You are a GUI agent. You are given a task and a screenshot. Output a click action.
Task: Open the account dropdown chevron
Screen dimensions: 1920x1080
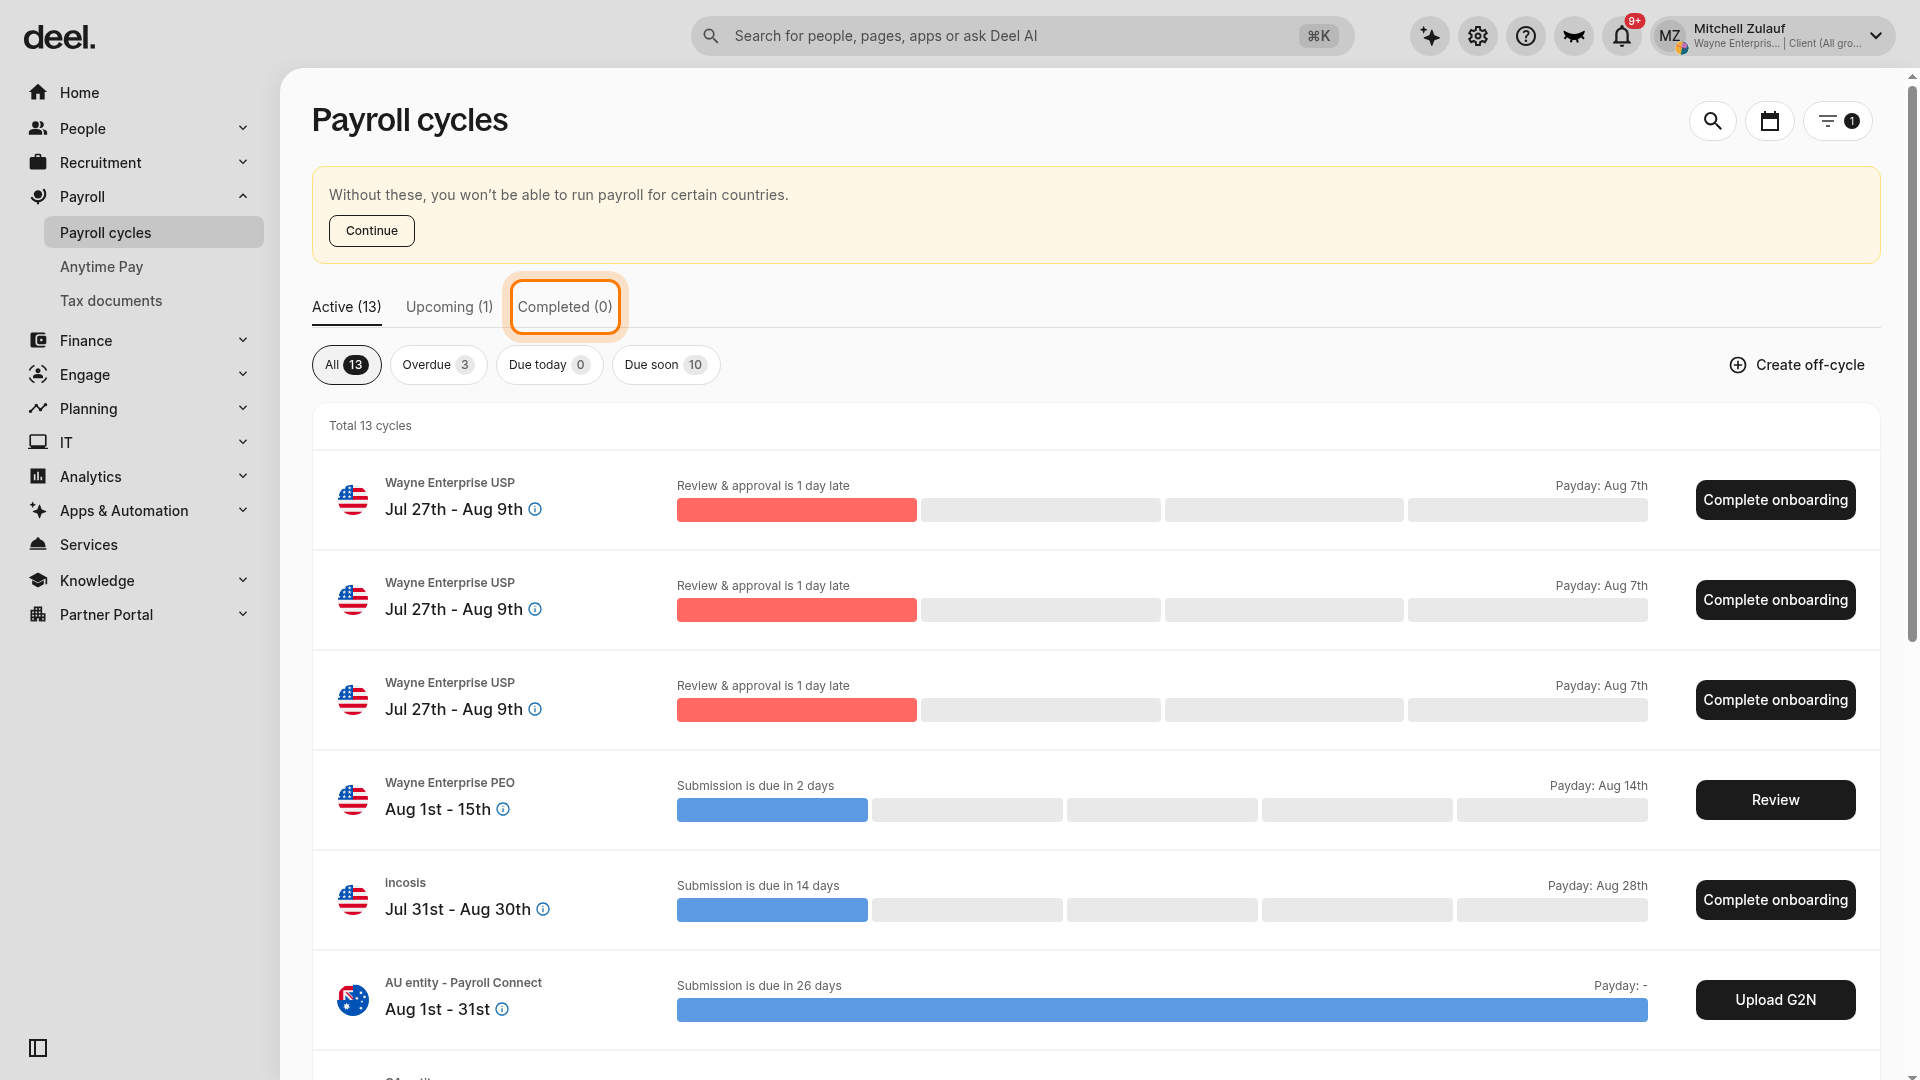tap(1876, 36)
